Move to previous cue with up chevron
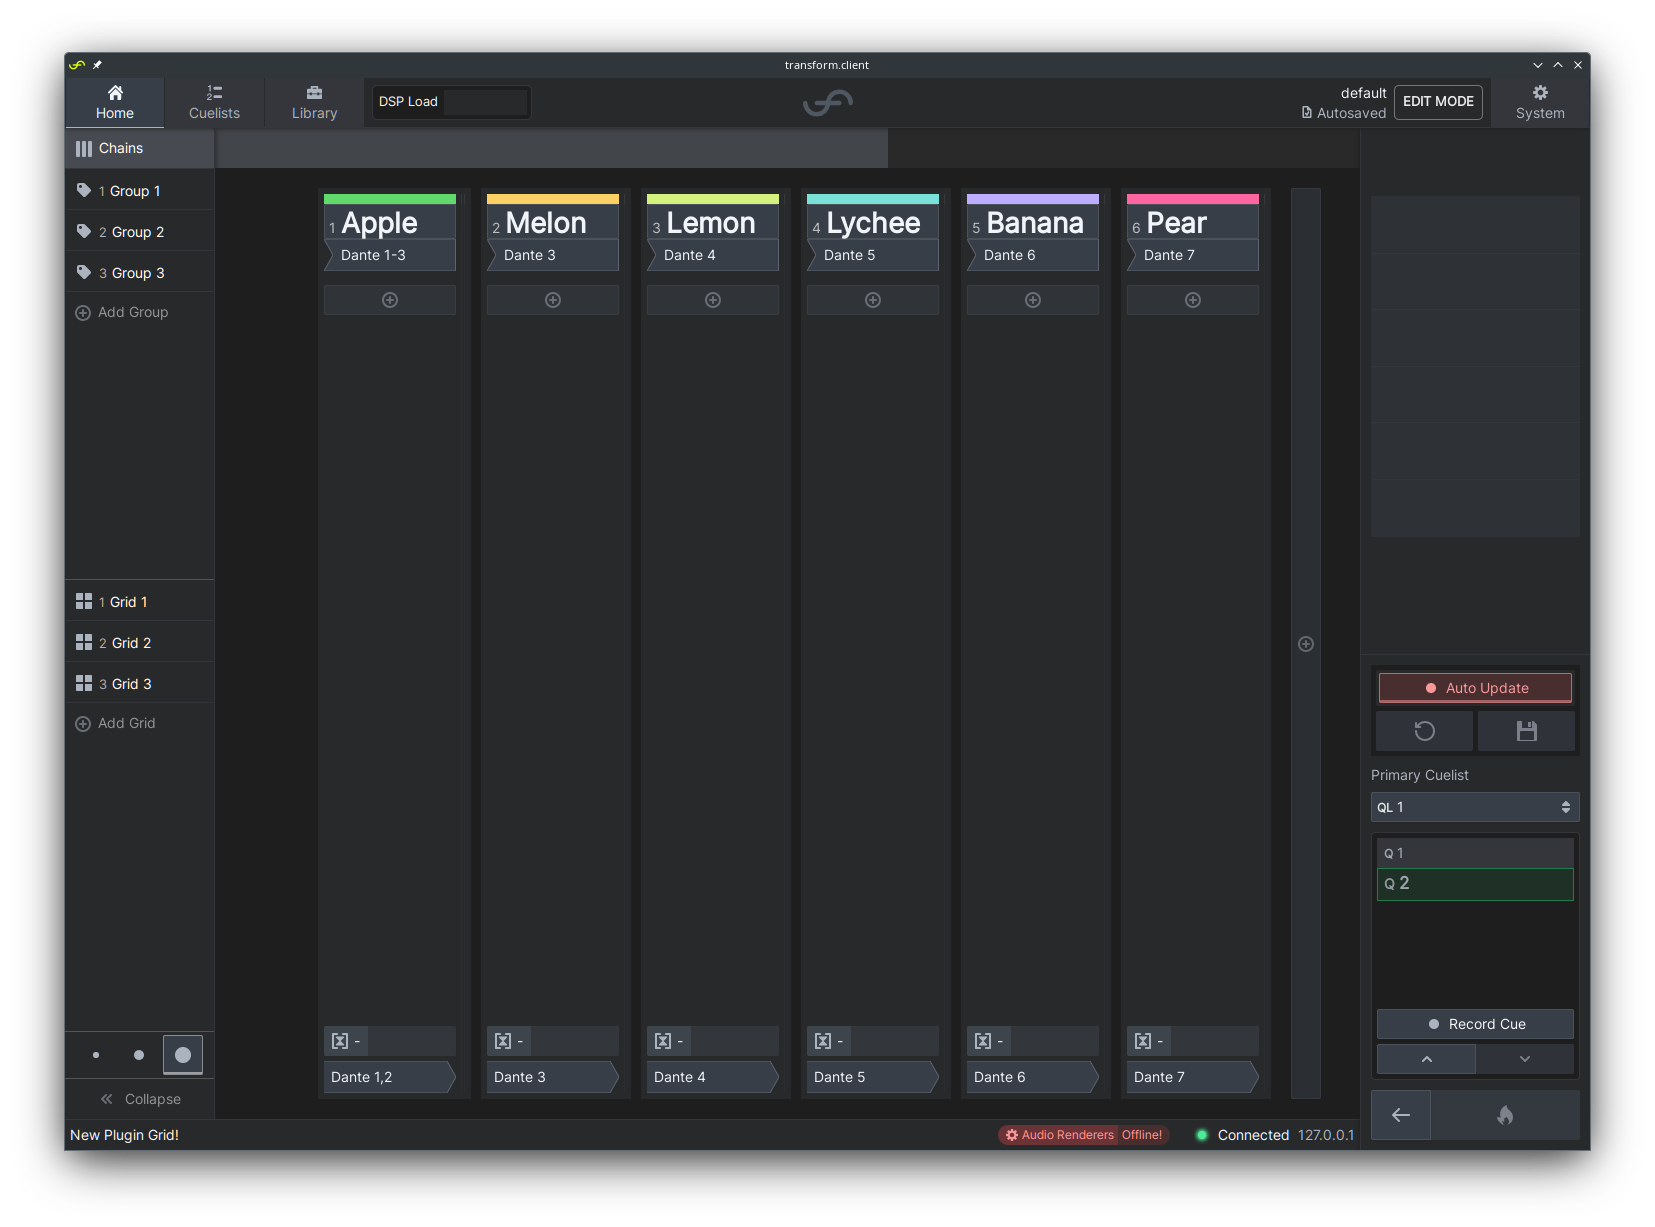The image size is (1655, 1227). pos(1426,1059)
